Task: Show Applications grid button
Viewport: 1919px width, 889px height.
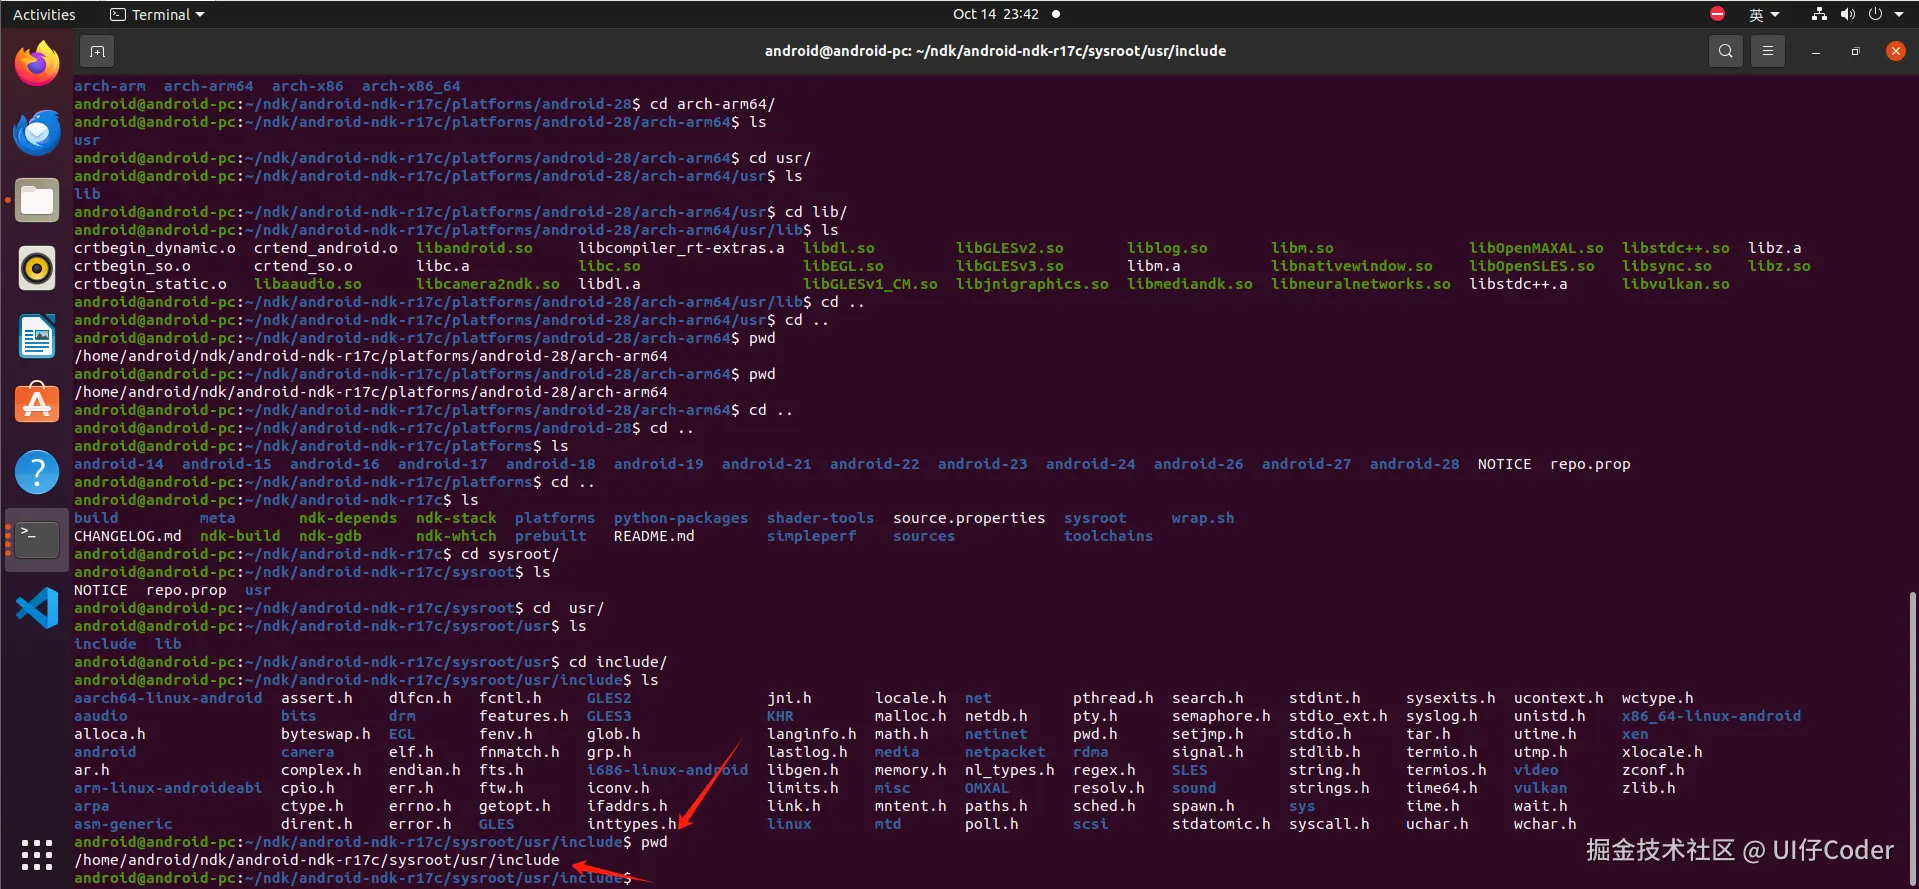Action: (x=37, y=854)
